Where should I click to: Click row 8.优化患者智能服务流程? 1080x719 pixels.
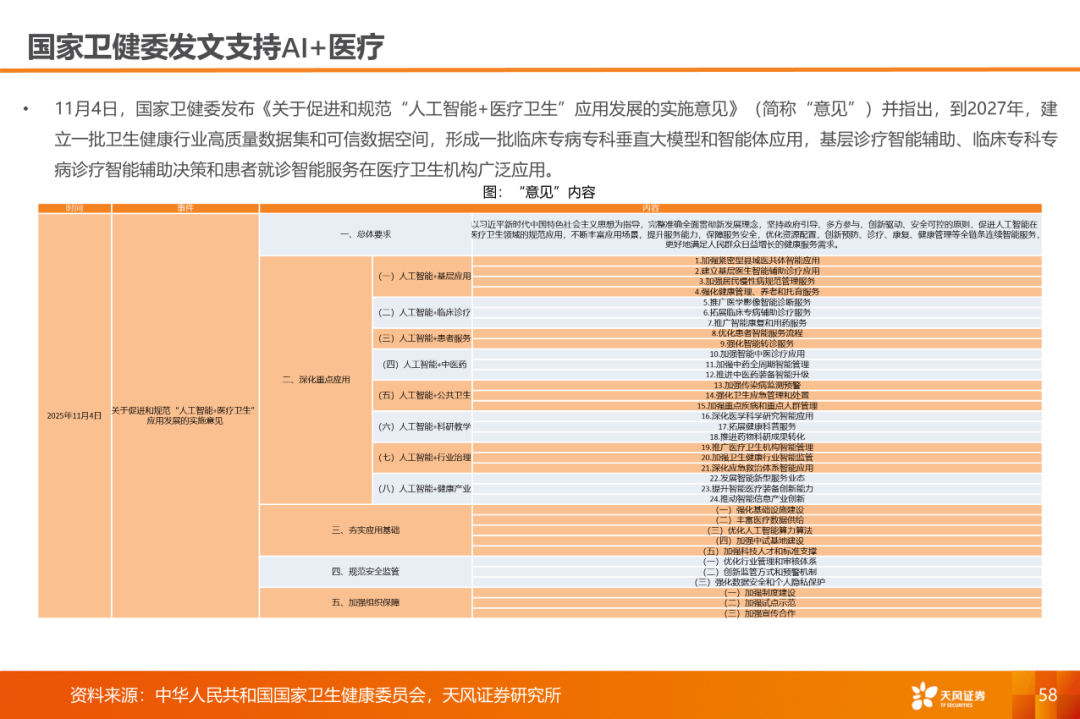pos(757,333)
